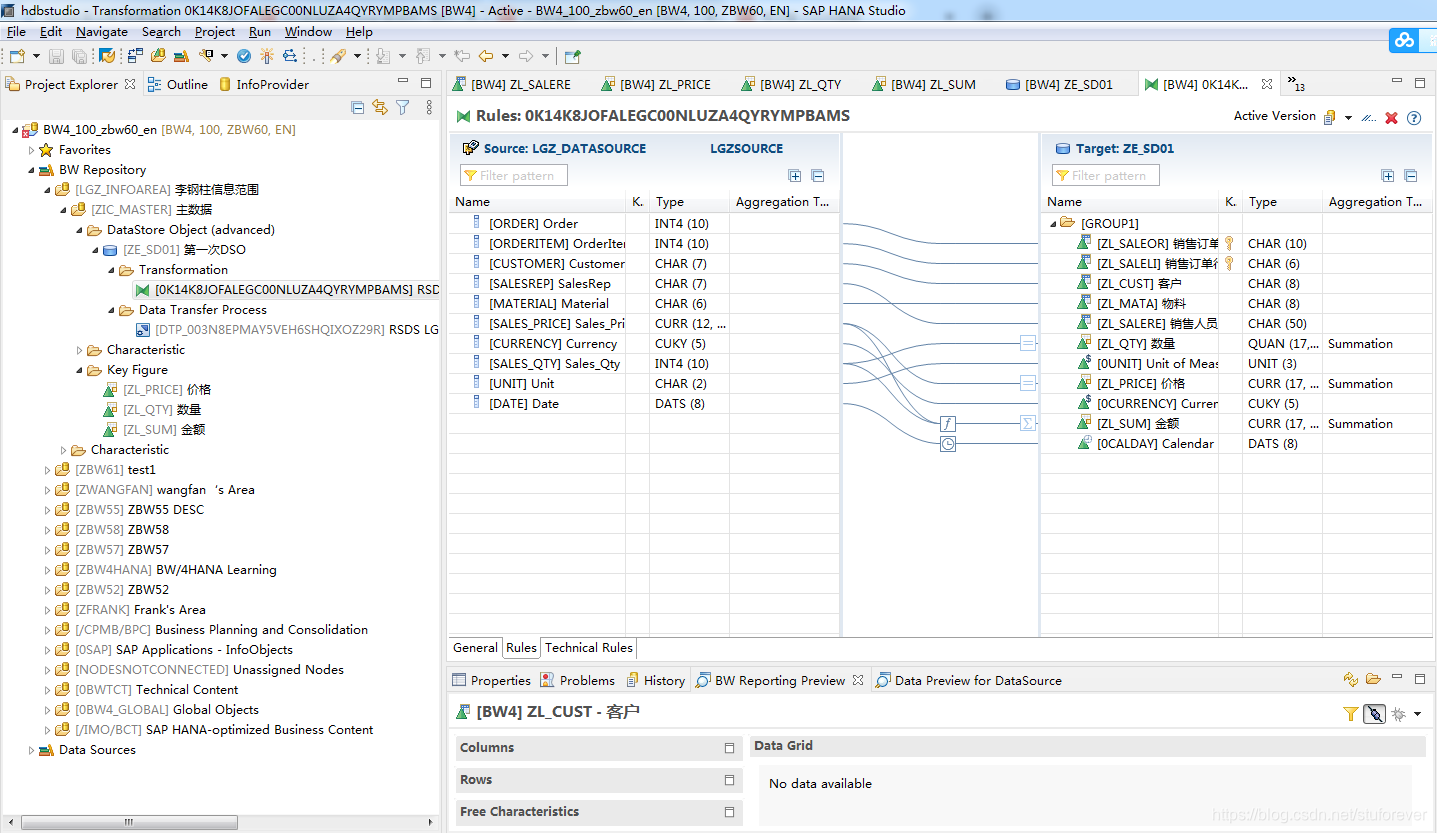Click the Target filter pattern input field

(x=1106, y=176)
